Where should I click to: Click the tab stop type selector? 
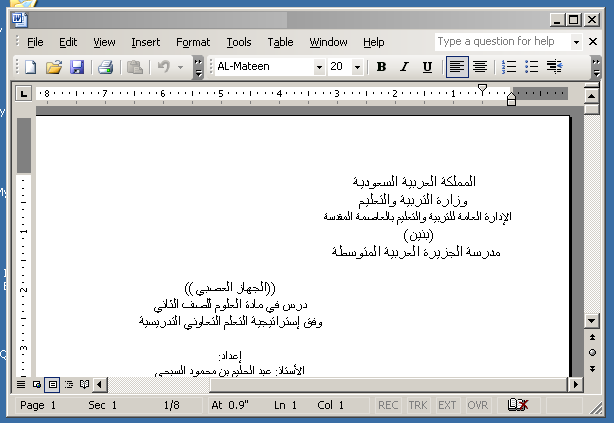tap(23, 94)
